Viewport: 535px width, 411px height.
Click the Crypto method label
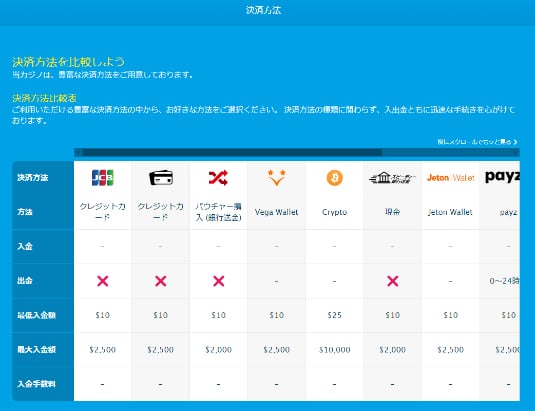pyautogui.click(x=334, y=212)
